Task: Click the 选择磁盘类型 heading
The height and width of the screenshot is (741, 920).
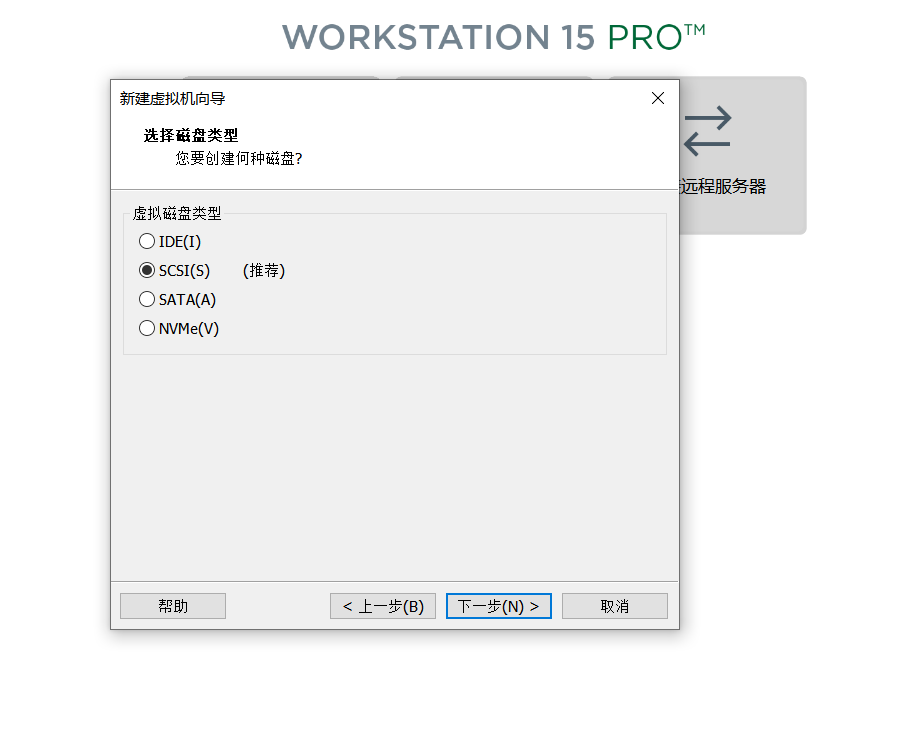Action: click(x=191, y=136)
